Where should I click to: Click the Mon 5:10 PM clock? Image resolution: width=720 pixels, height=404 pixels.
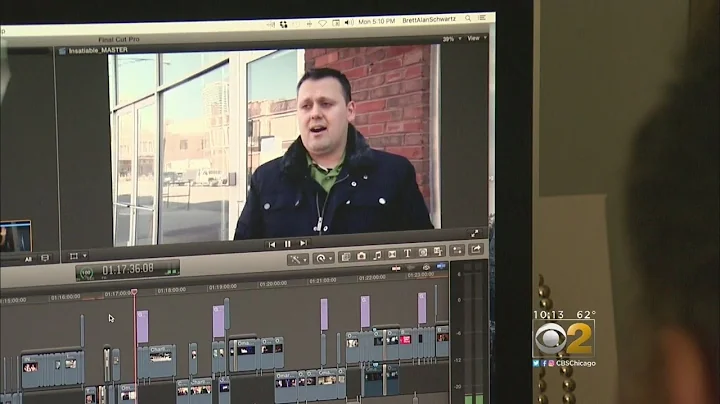[377, 21]
